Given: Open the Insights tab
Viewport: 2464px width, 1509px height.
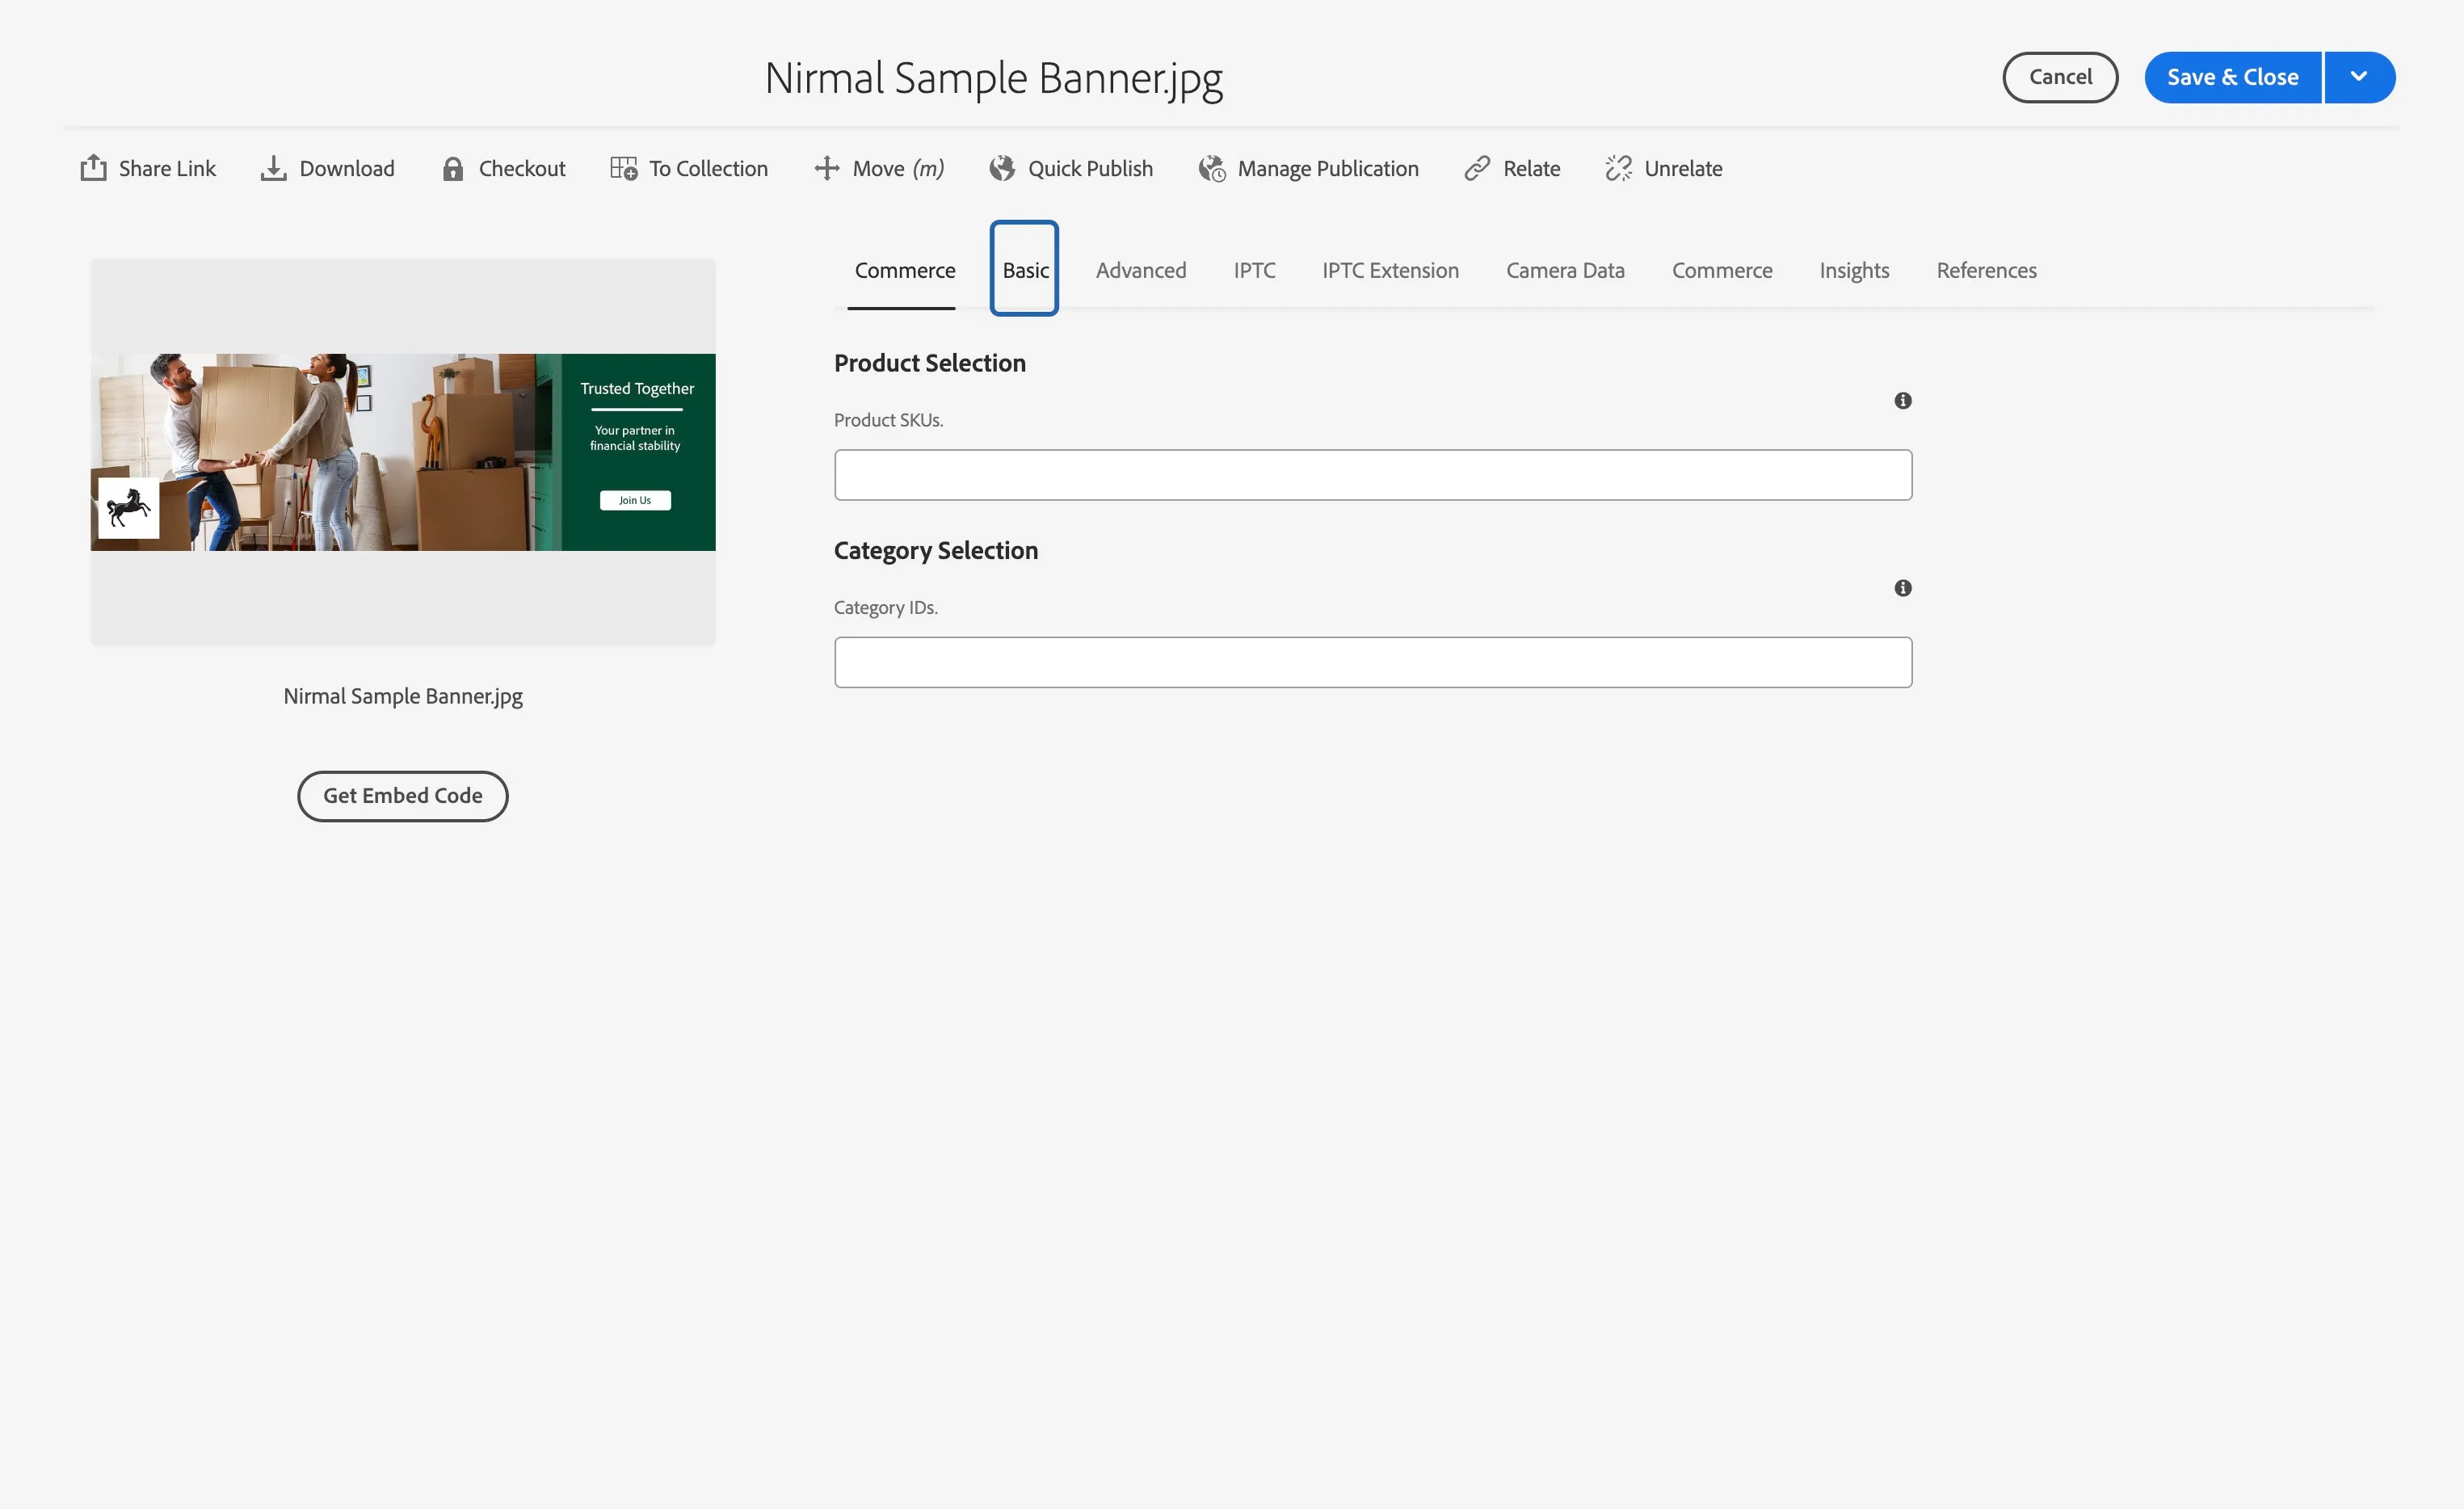Looking at the screenshot, I should 1854,270.
